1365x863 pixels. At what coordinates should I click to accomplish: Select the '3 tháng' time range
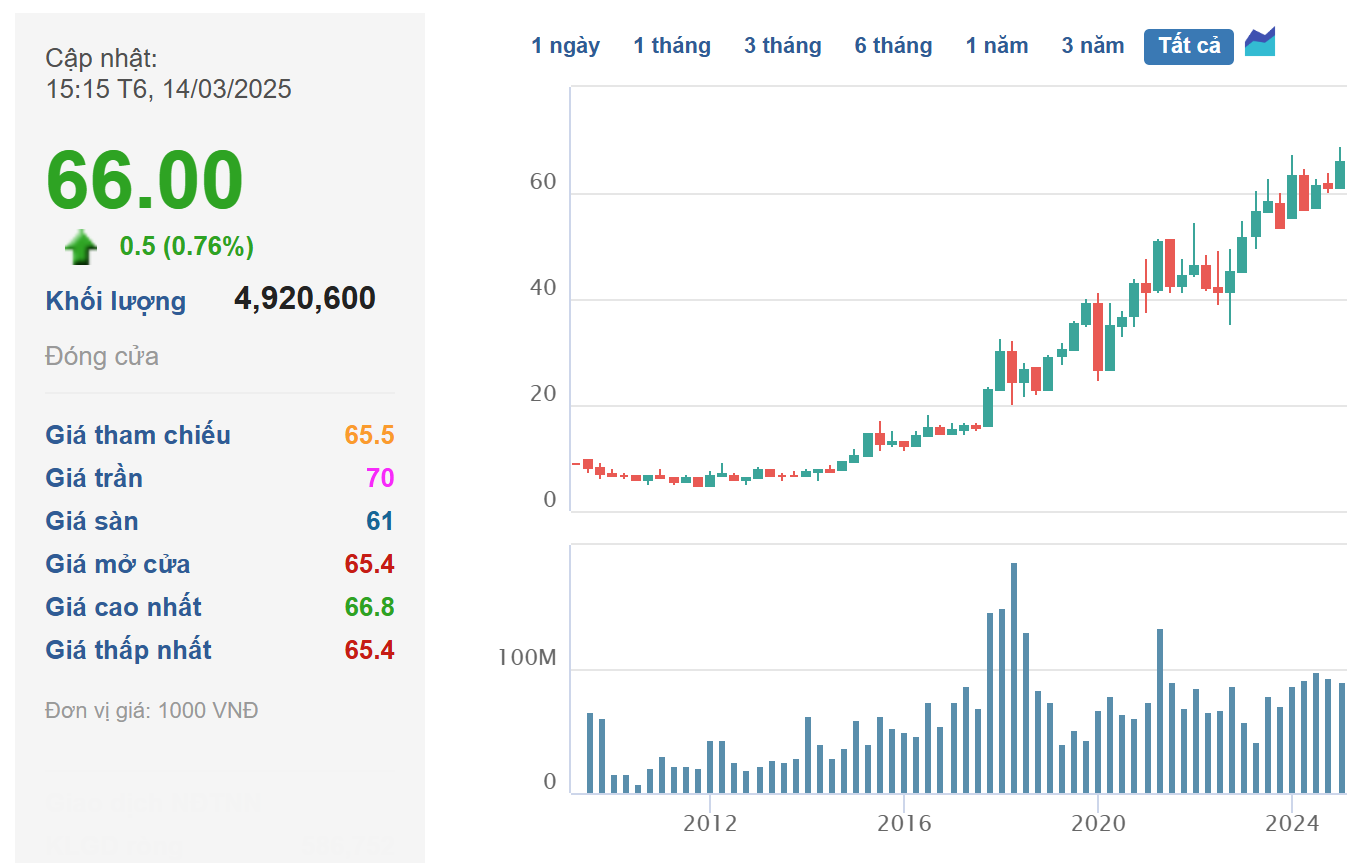(x=783, y=46)
